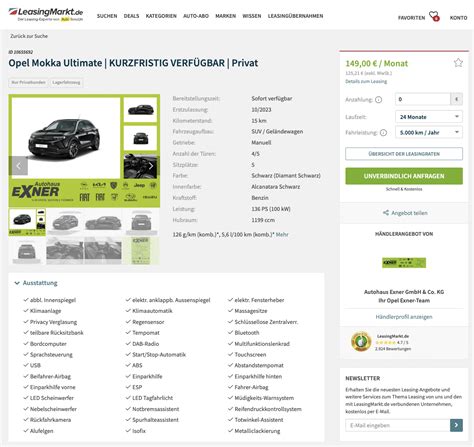Open favorites heart icon in header
Viewport: 474px width, 447px height.
(434, 16)
